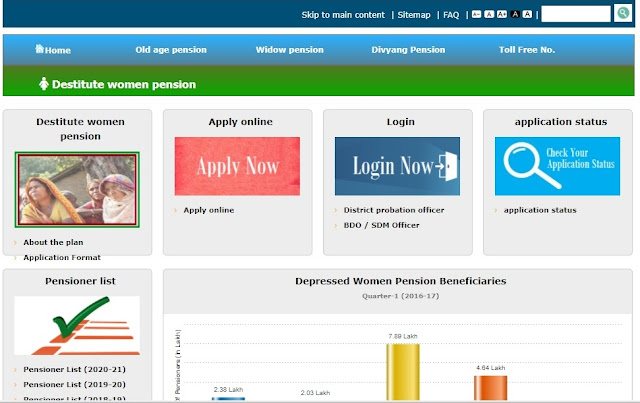The height and width of the screenshot is (403, 640).
Task: Click the destitute women photo thumbnail
Action: coord(77,189)
